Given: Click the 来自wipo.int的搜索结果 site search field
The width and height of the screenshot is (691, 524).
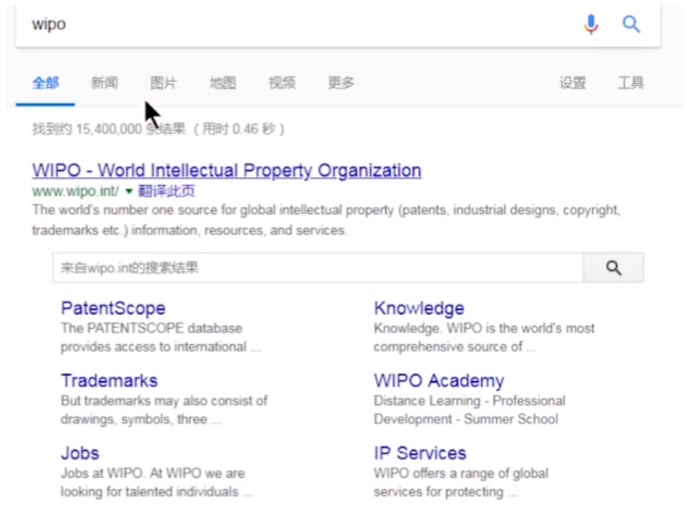Looking at the screenshot, I should [317, 268].
